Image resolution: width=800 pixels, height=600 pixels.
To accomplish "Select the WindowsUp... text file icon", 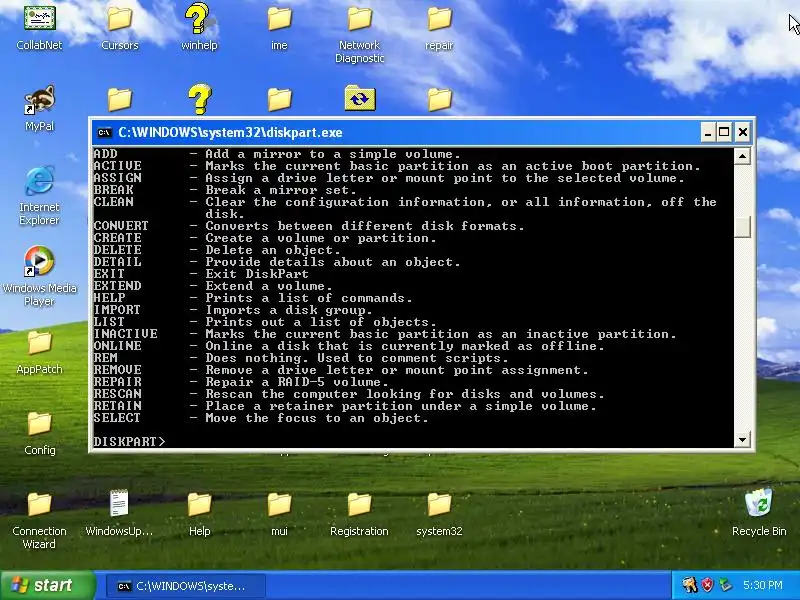I will [x=119, y=513].
